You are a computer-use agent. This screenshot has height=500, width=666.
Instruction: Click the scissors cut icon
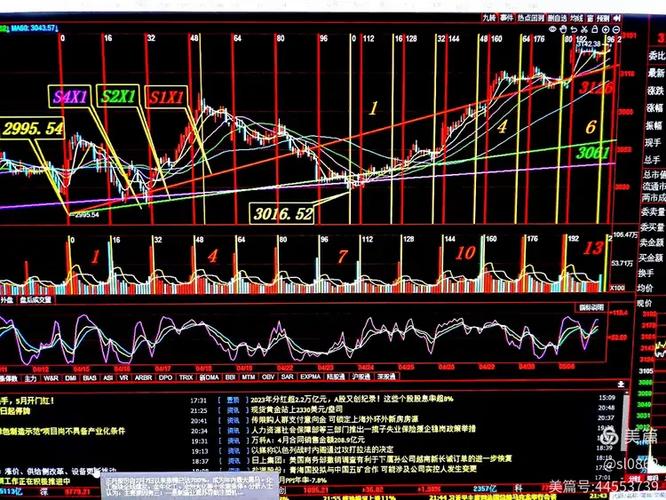[584, 29]
